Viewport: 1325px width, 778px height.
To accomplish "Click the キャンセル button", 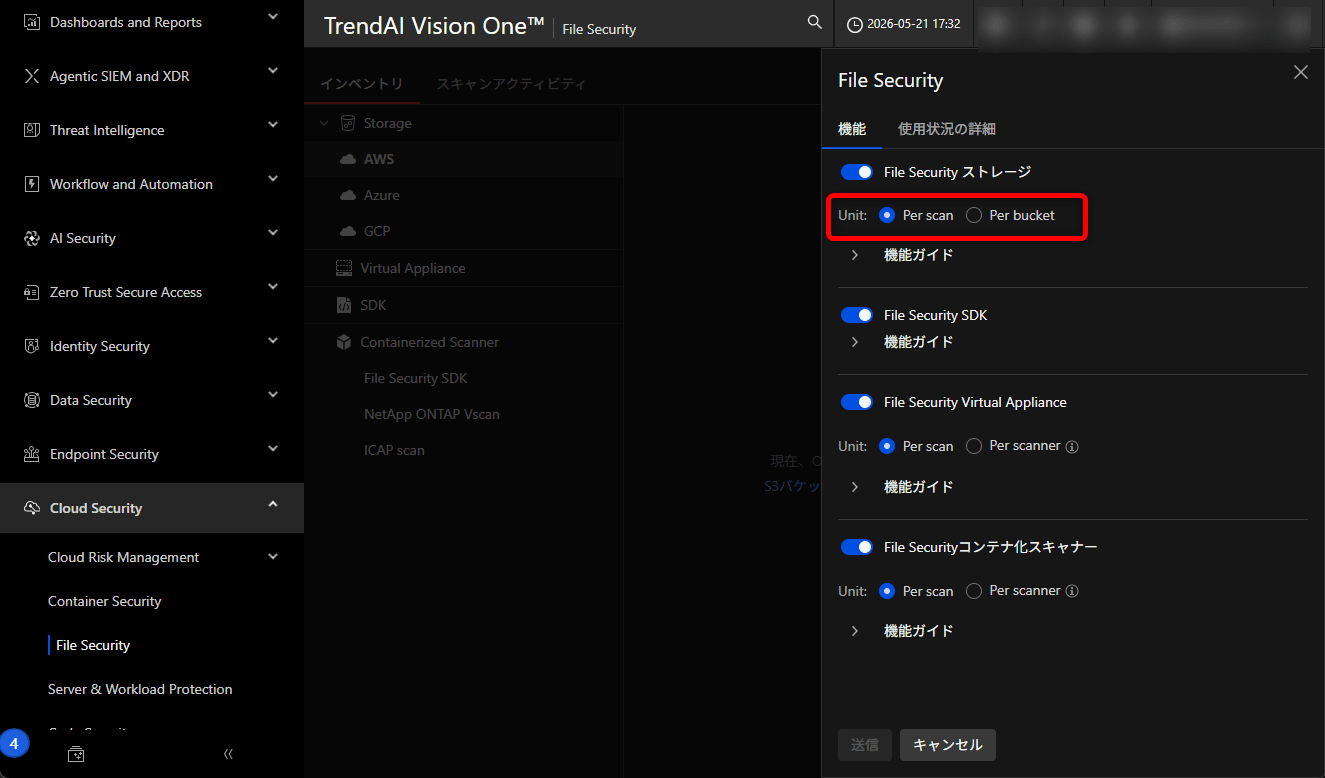I will (948, 745).
